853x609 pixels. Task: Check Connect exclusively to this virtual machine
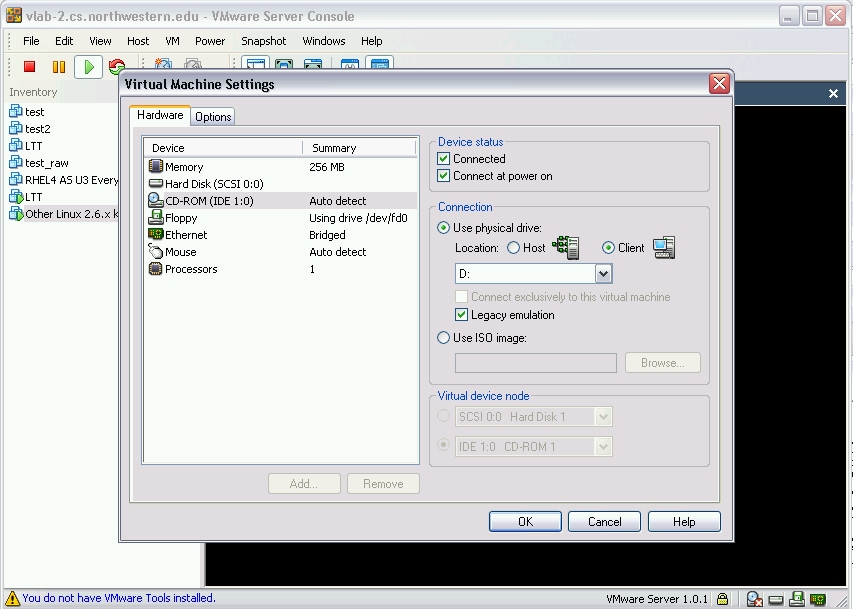461,297
